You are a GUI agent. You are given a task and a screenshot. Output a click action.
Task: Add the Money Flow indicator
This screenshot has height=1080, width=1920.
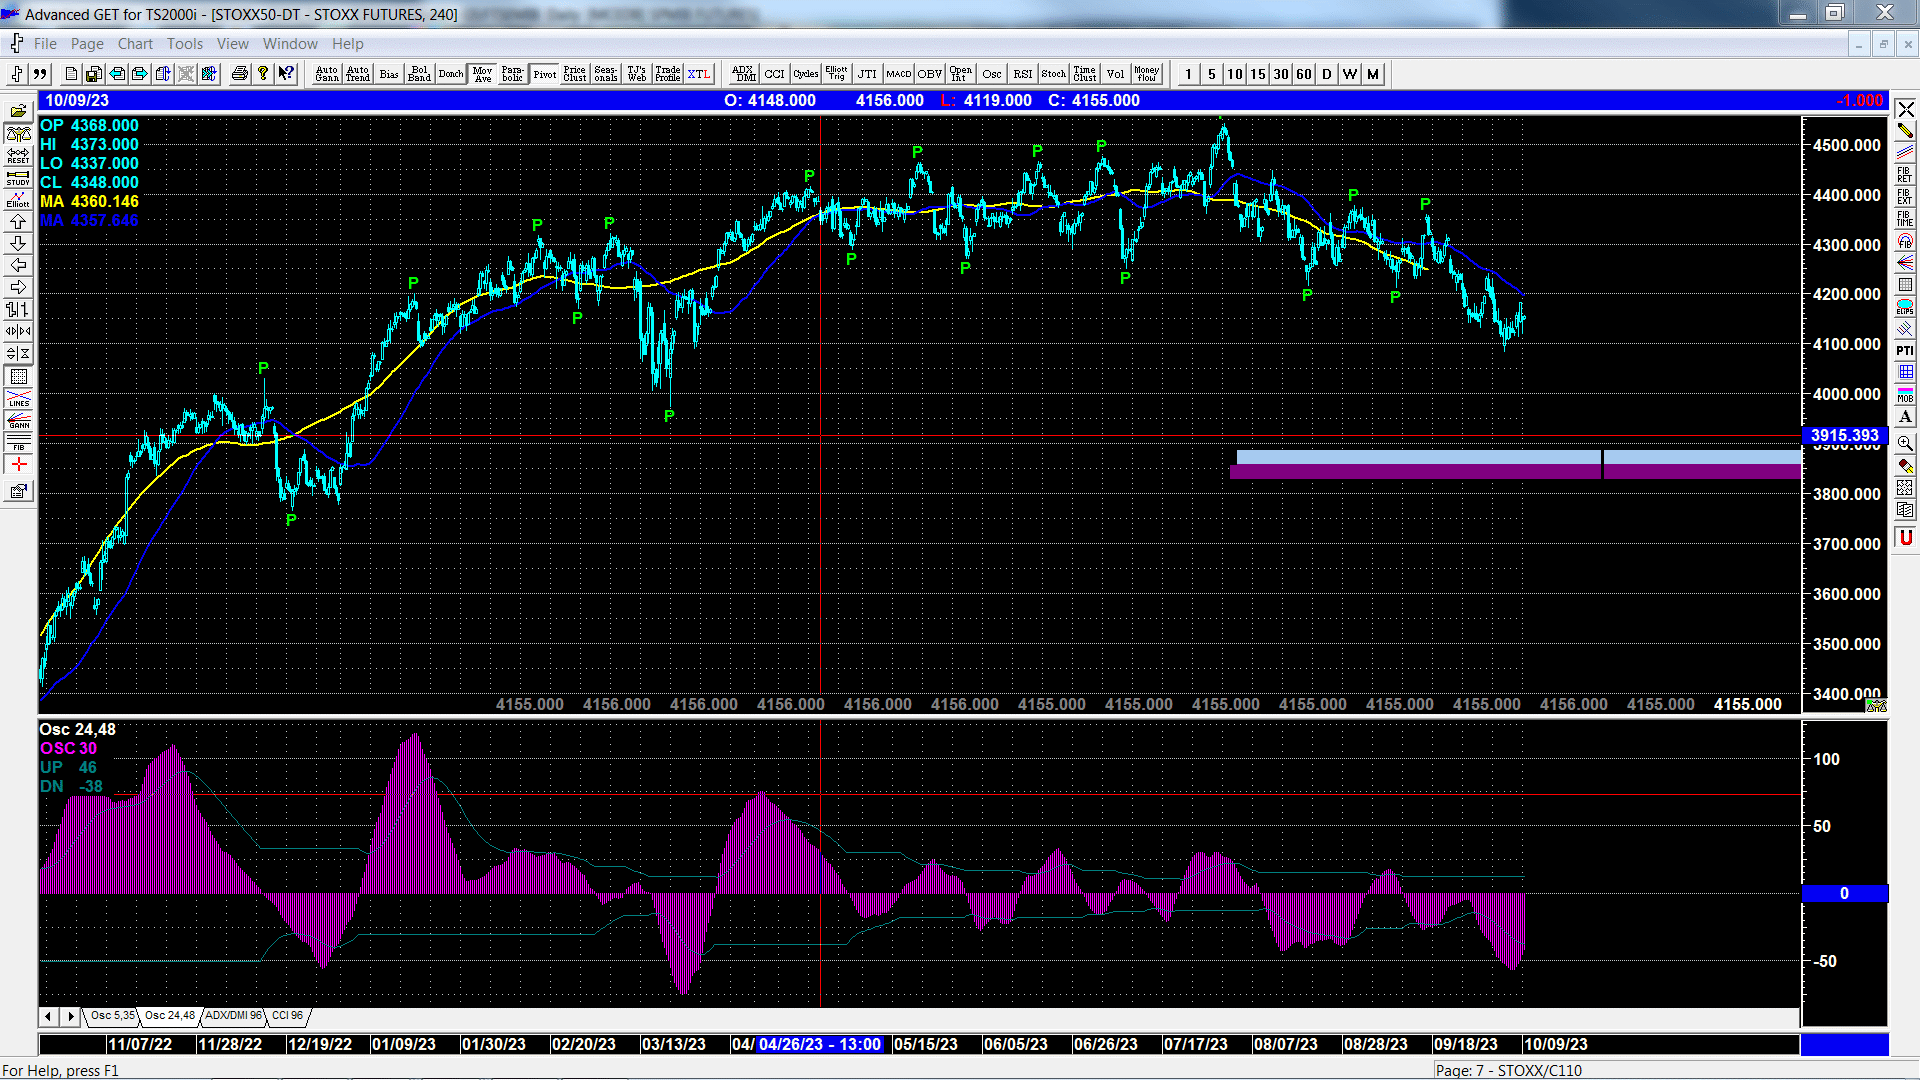point(1146,74)
